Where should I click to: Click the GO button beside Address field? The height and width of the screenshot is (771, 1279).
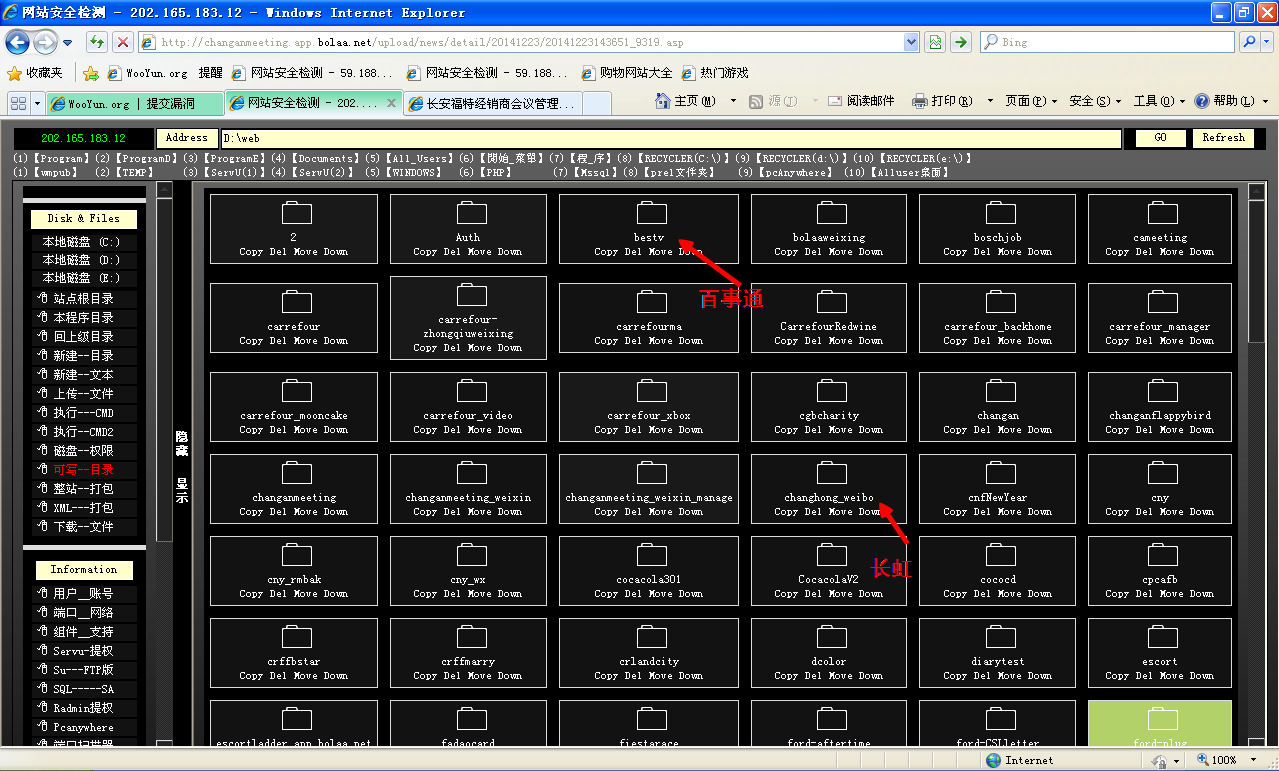(x=1161, y=138)
